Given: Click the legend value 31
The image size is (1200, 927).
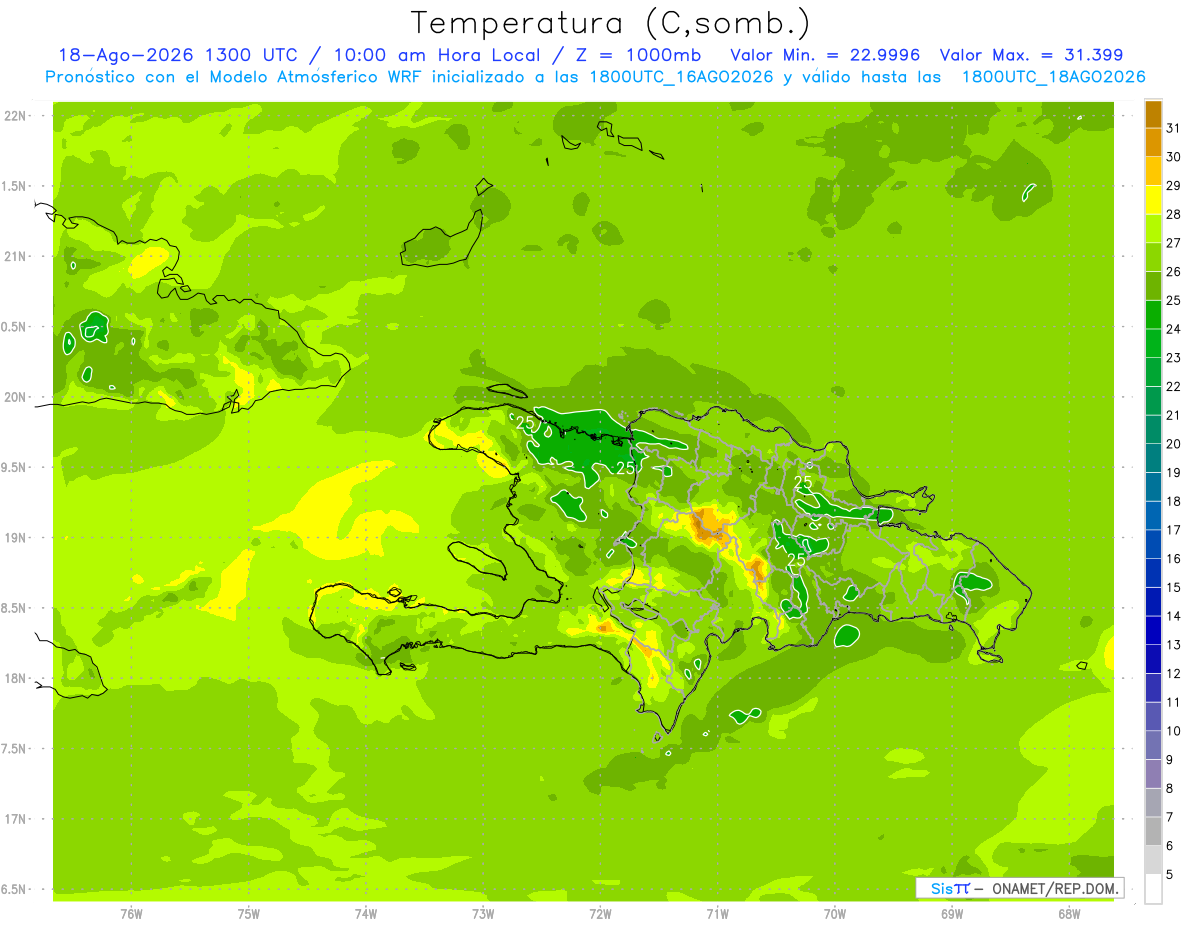Looking at the screenshot, I should (1174, 128).
